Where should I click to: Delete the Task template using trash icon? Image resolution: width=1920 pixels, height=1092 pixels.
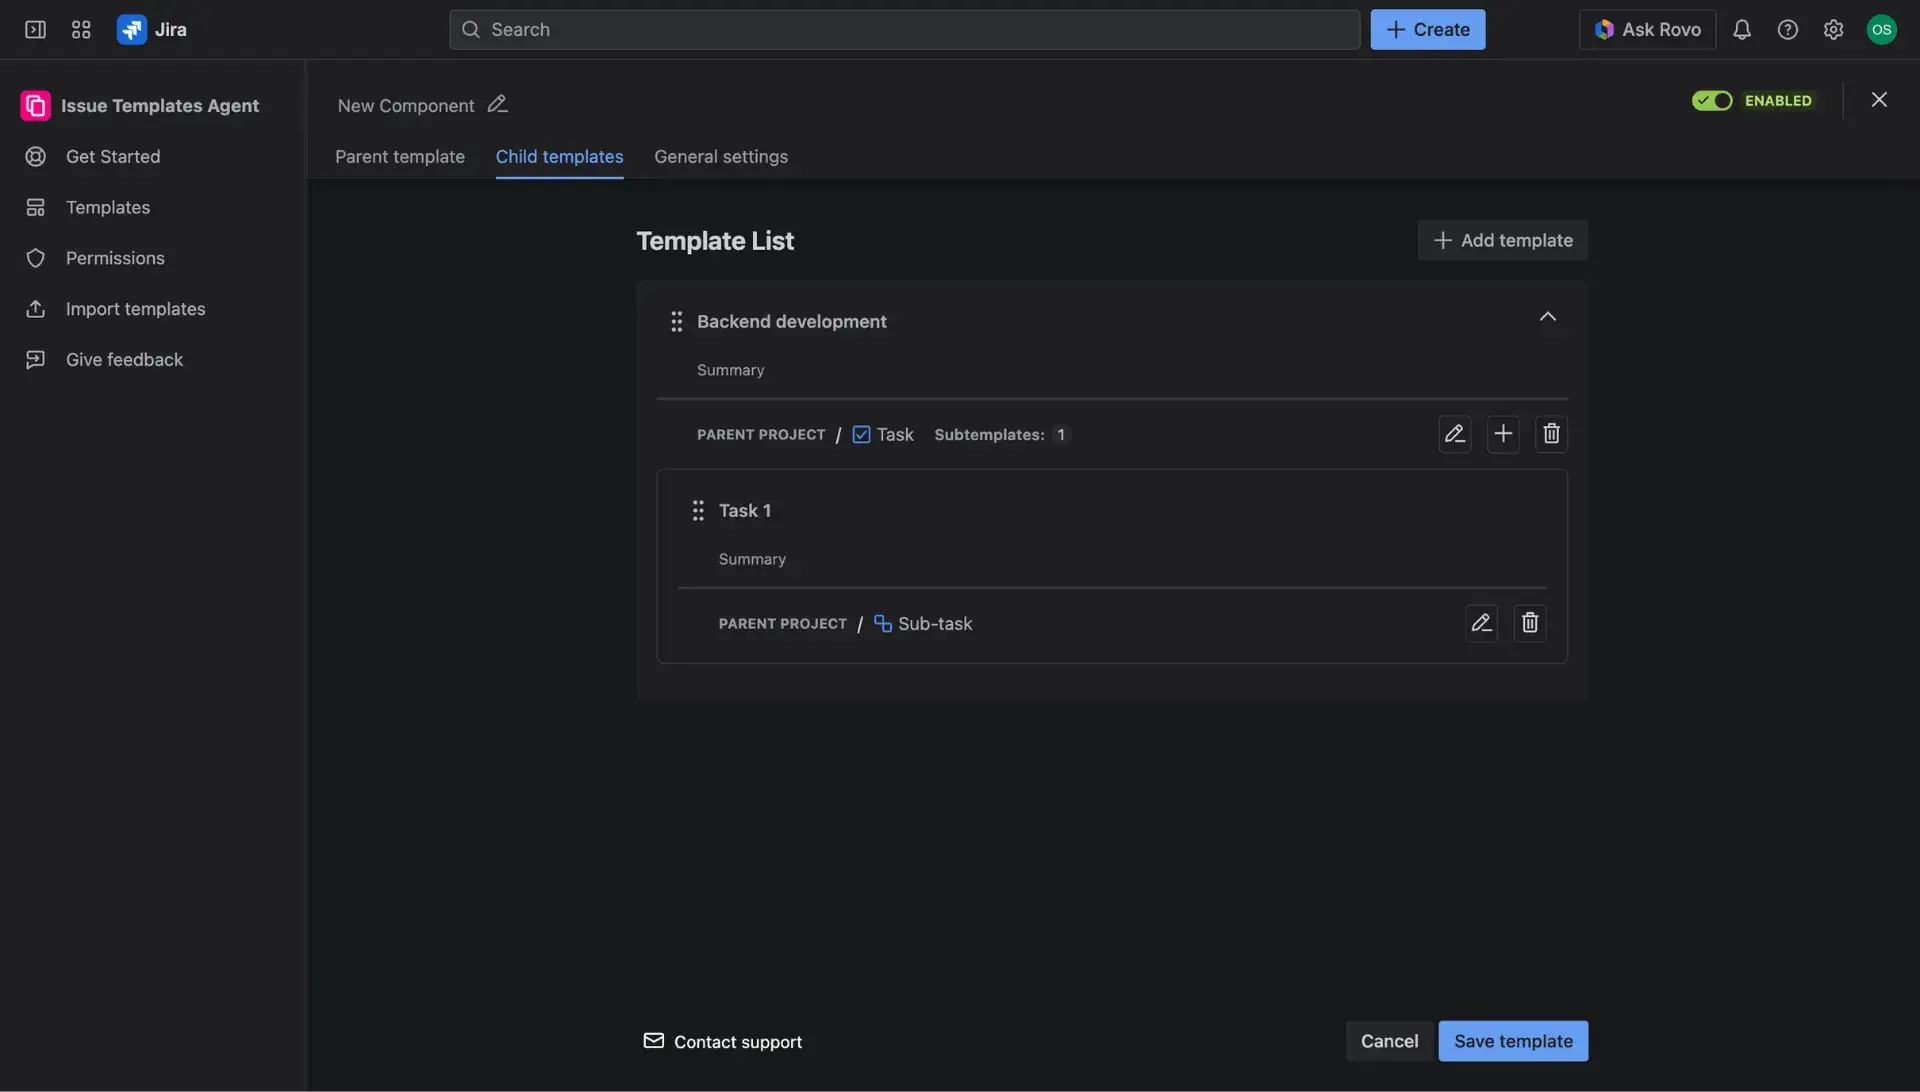coord(1551,433)
